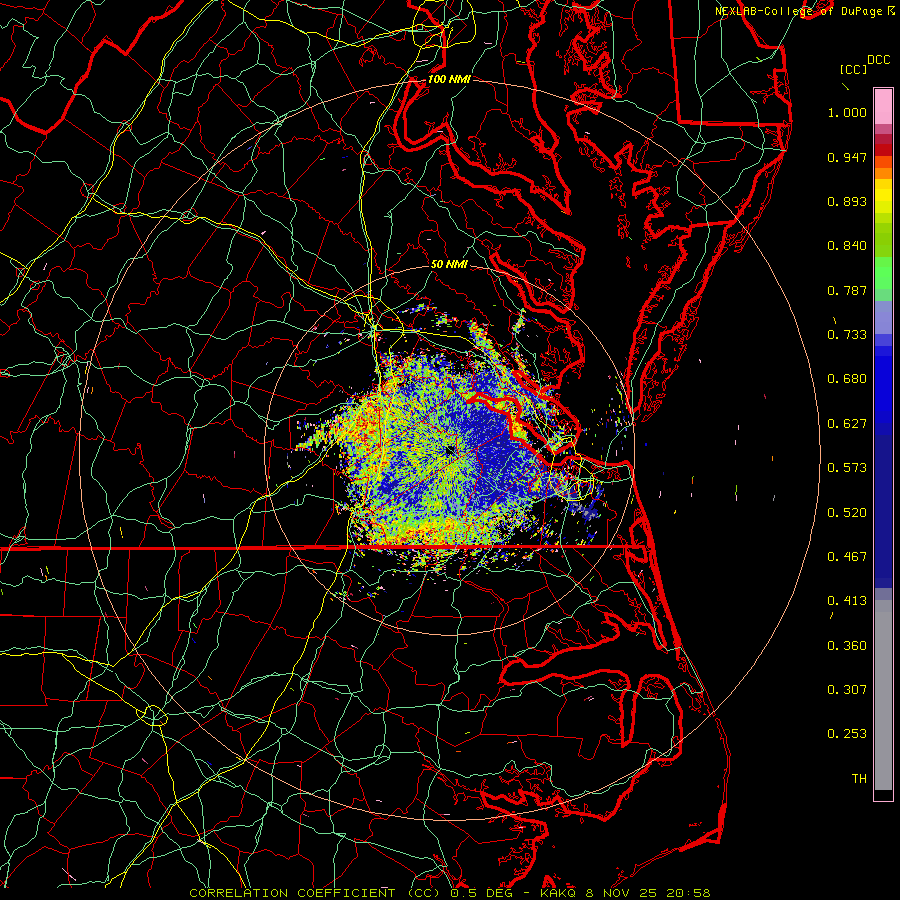This screenshot has height=900, width=900.
Task: Select the 0.680 legend value
Action: (847, 379)
